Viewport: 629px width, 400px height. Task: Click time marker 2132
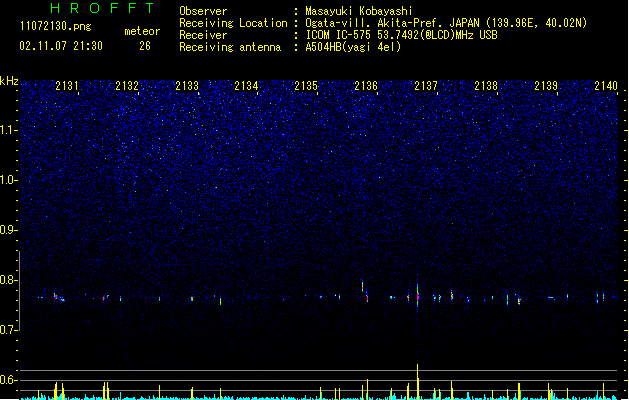[x=127, y=86]
